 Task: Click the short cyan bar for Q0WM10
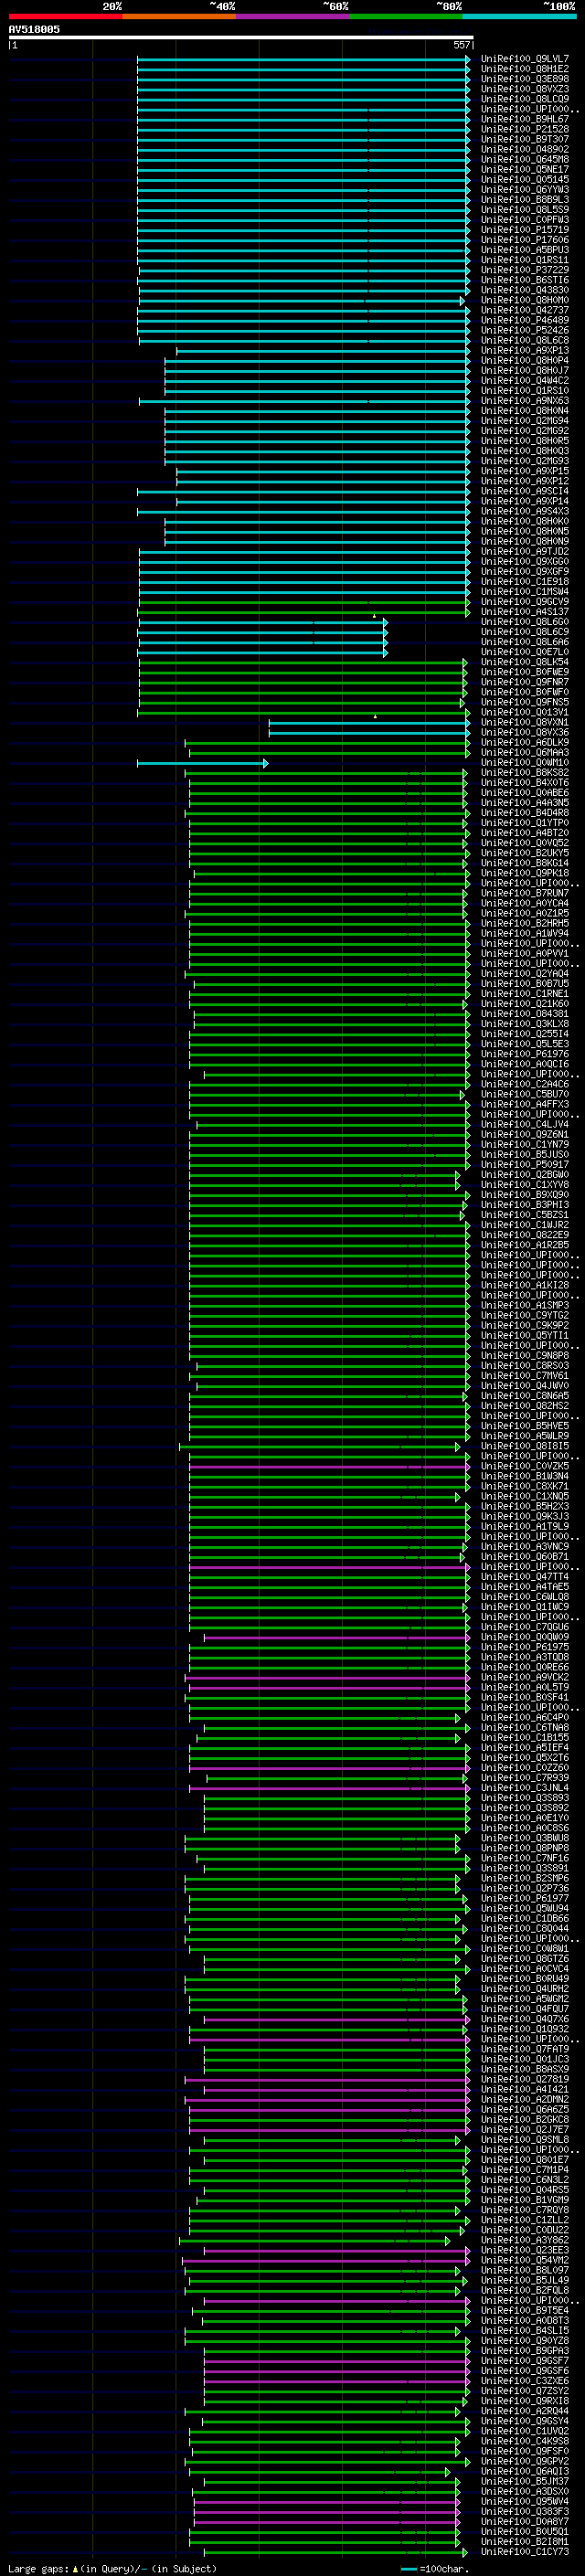tap(202, 763)
